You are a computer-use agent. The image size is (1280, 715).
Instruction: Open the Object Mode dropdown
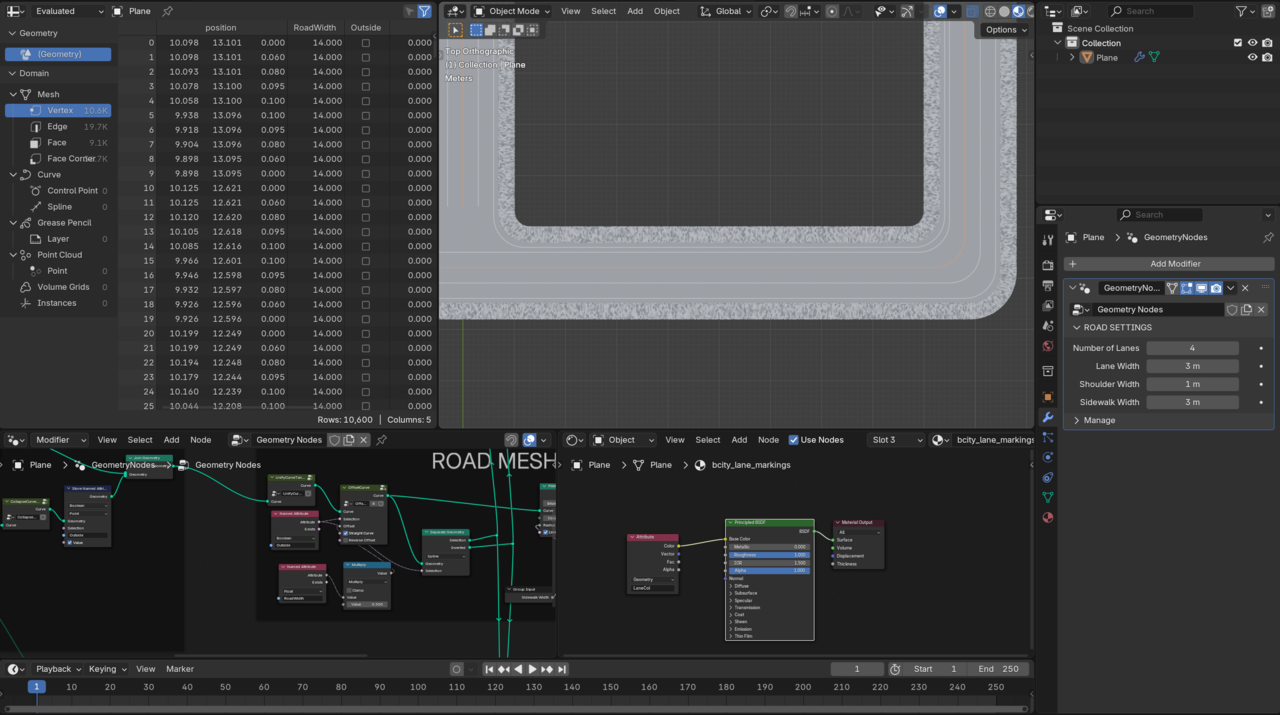coord(512,11)
